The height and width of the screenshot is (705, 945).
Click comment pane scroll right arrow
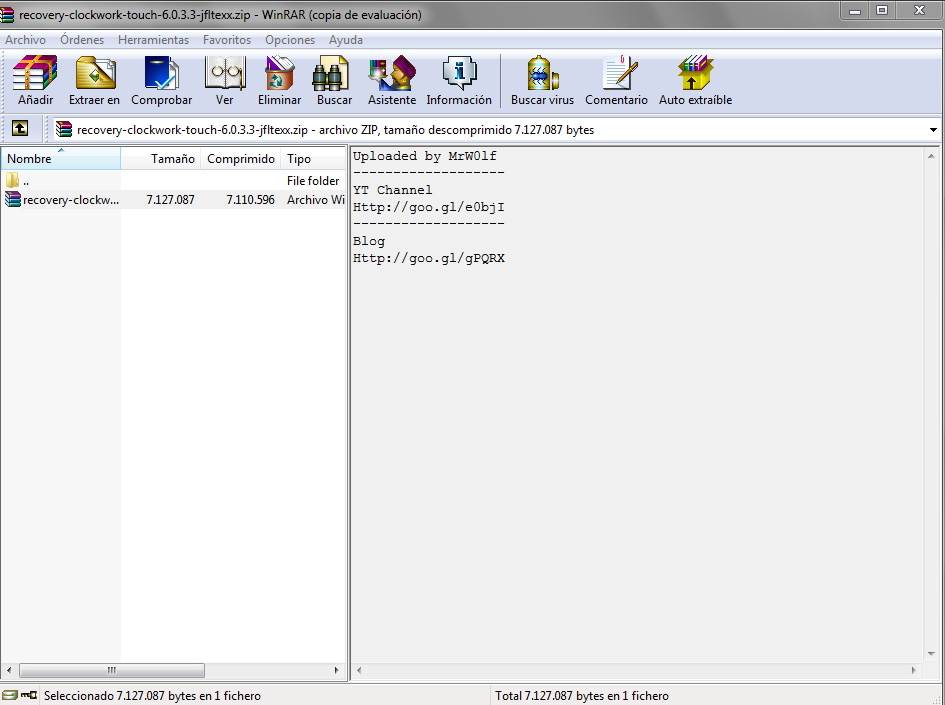(x=914, y=670)
